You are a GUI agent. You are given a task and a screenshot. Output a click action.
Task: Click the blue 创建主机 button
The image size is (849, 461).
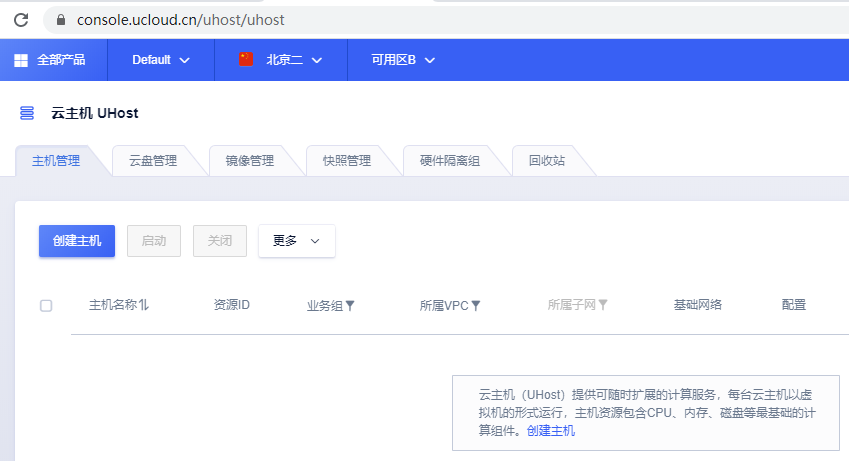point(77,241)
